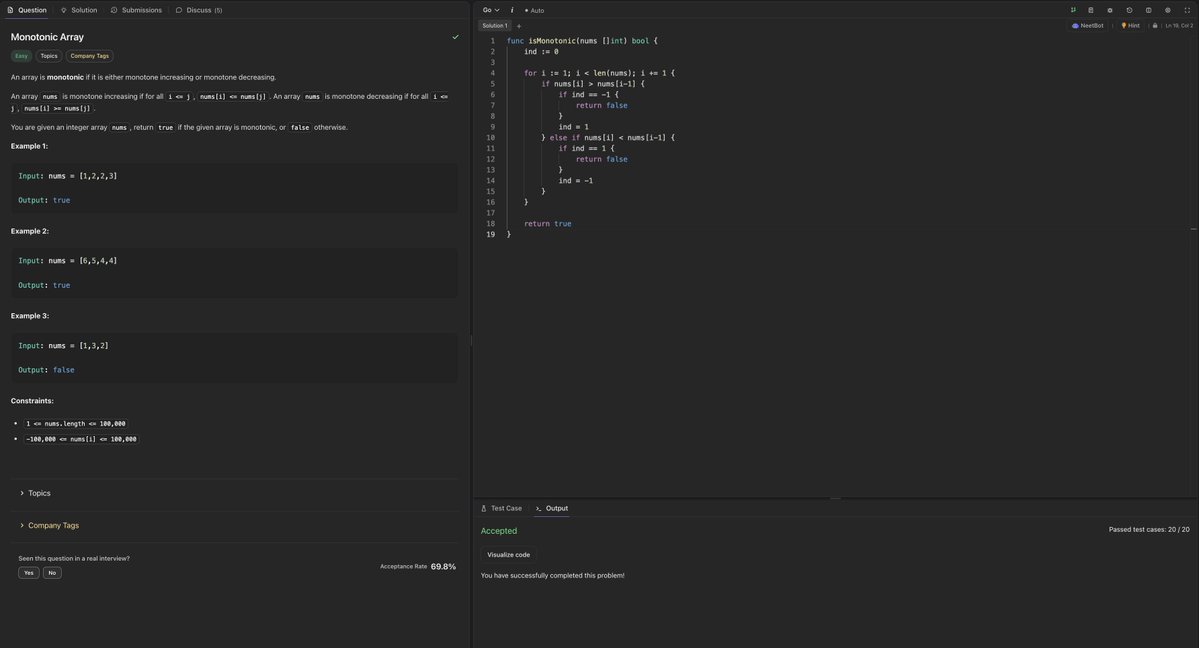Click the Hint lightbulb
The width and height of the screenshot is (1199, 648).
(x=1130, y=25)
